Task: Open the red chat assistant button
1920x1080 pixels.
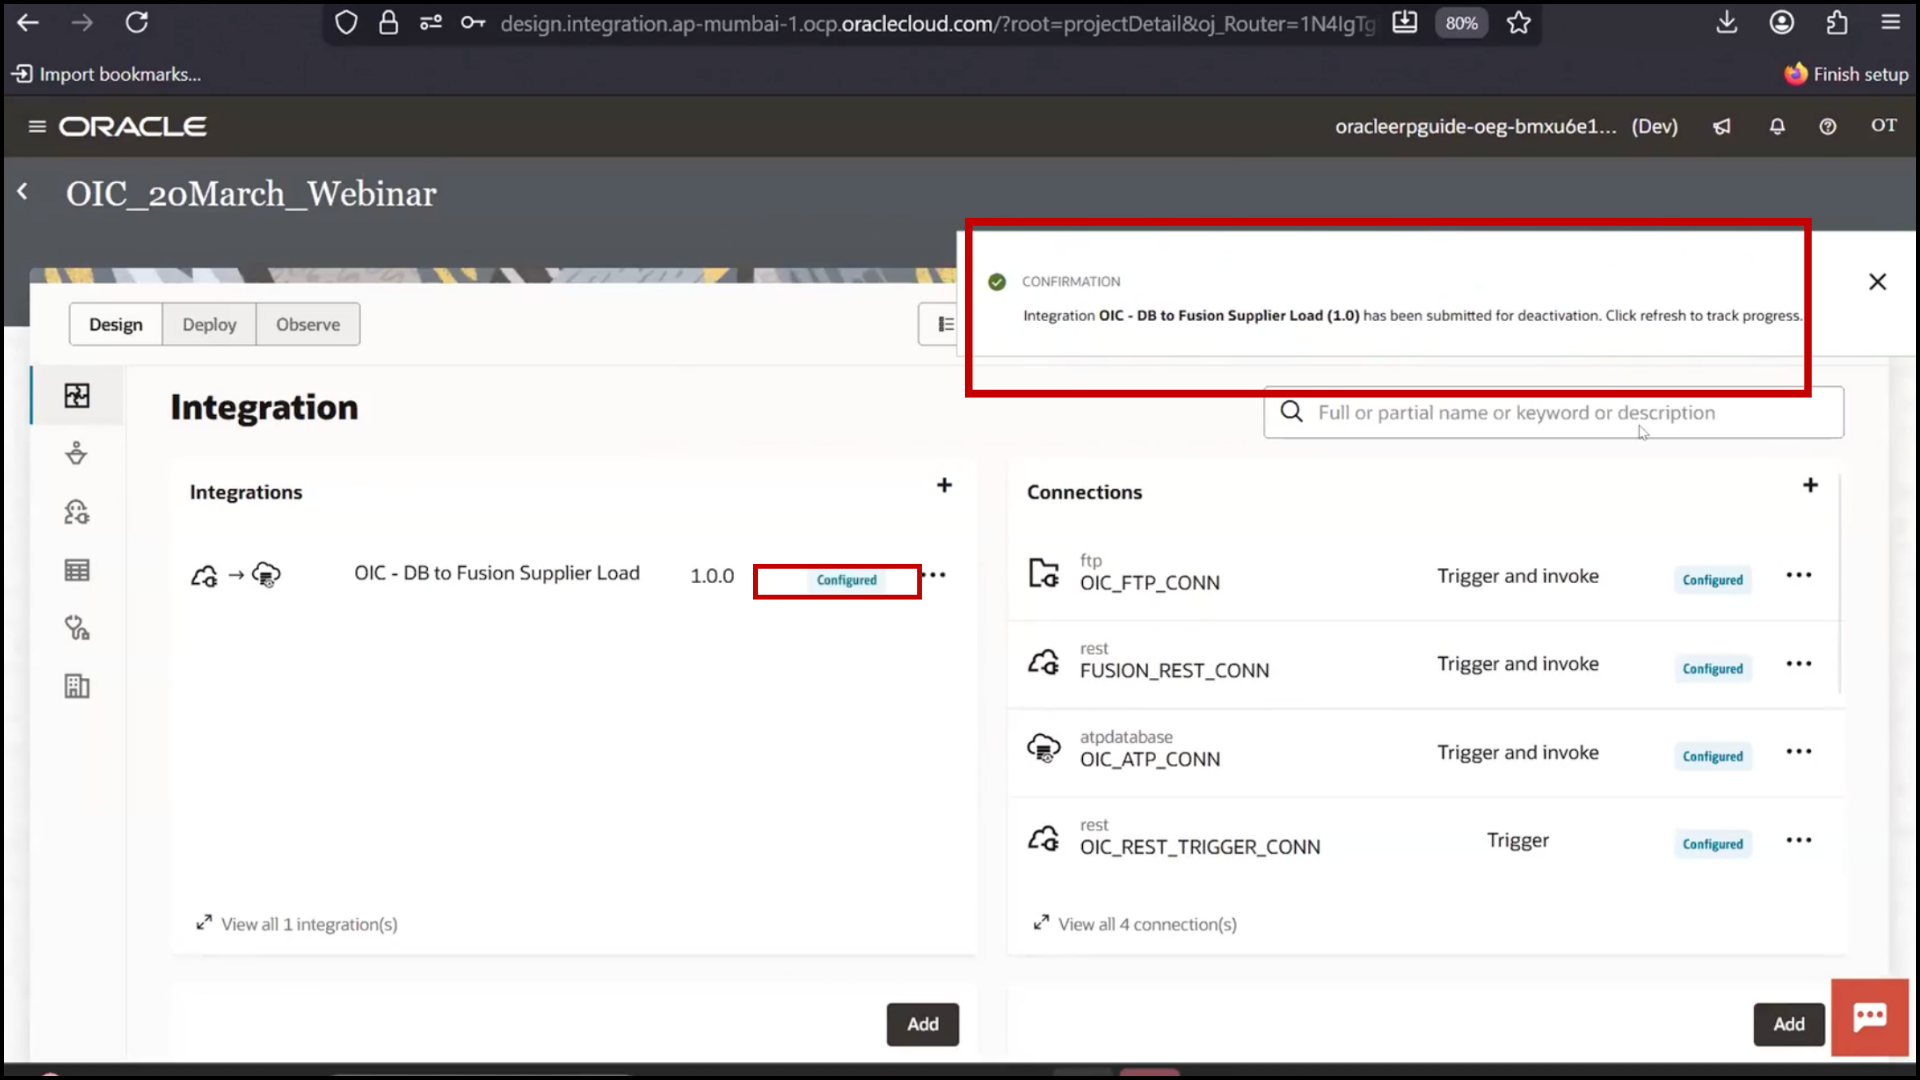Action: (1870, 1018)
